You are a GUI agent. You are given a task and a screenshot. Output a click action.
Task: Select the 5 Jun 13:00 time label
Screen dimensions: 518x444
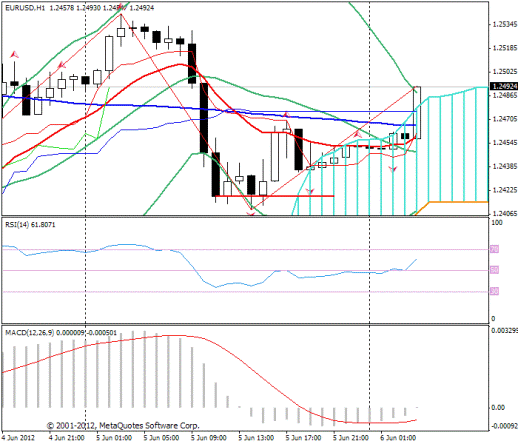pos(256,438)
